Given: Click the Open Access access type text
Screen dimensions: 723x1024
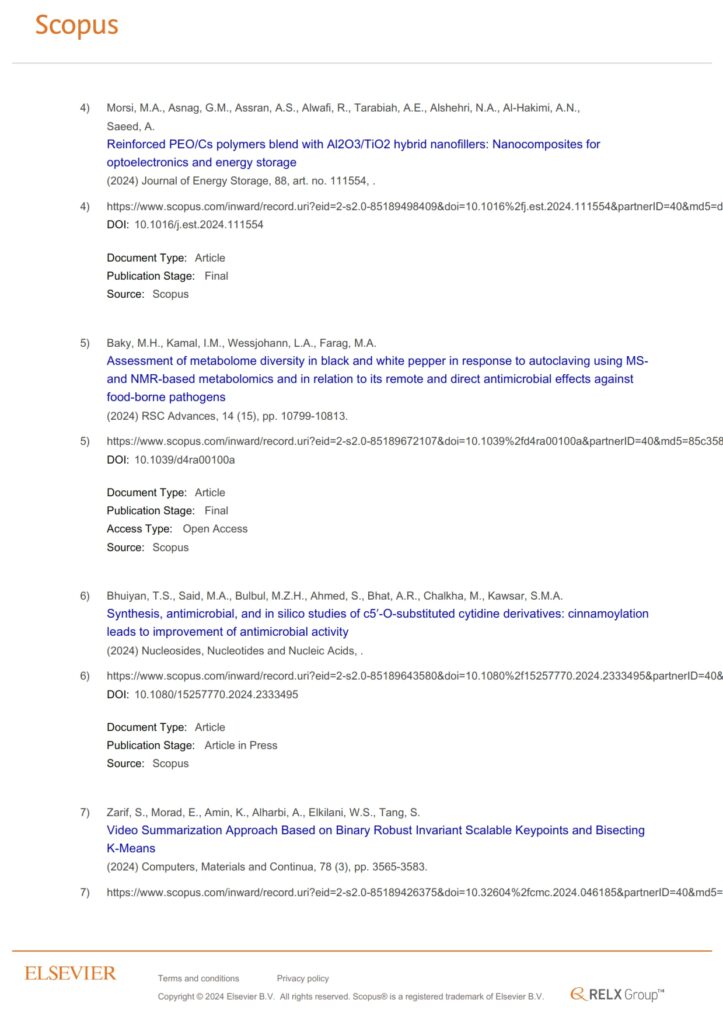Looking at the screenshot, I should (214, 529).
